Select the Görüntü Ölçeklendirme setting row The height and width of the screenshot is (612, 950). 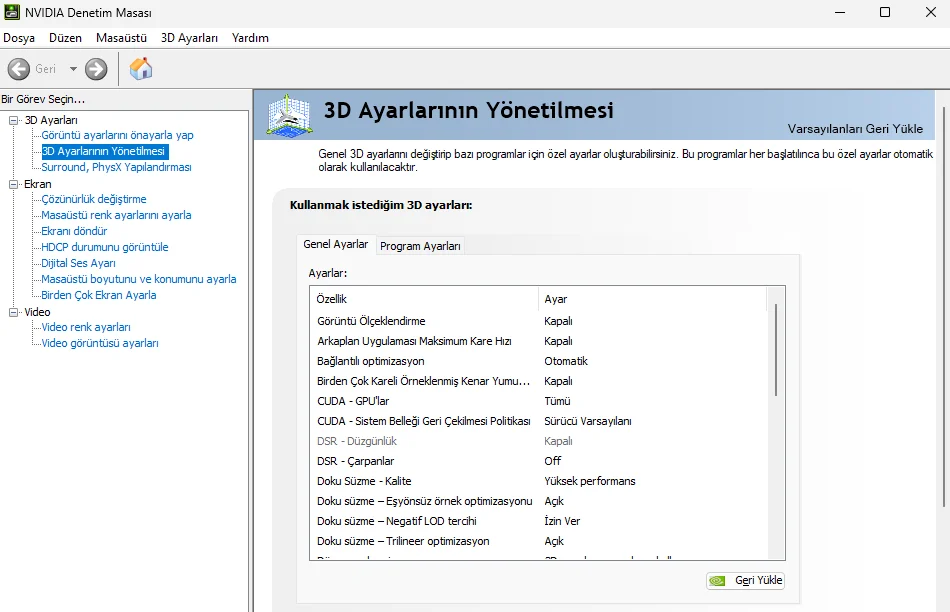point(540,321)
